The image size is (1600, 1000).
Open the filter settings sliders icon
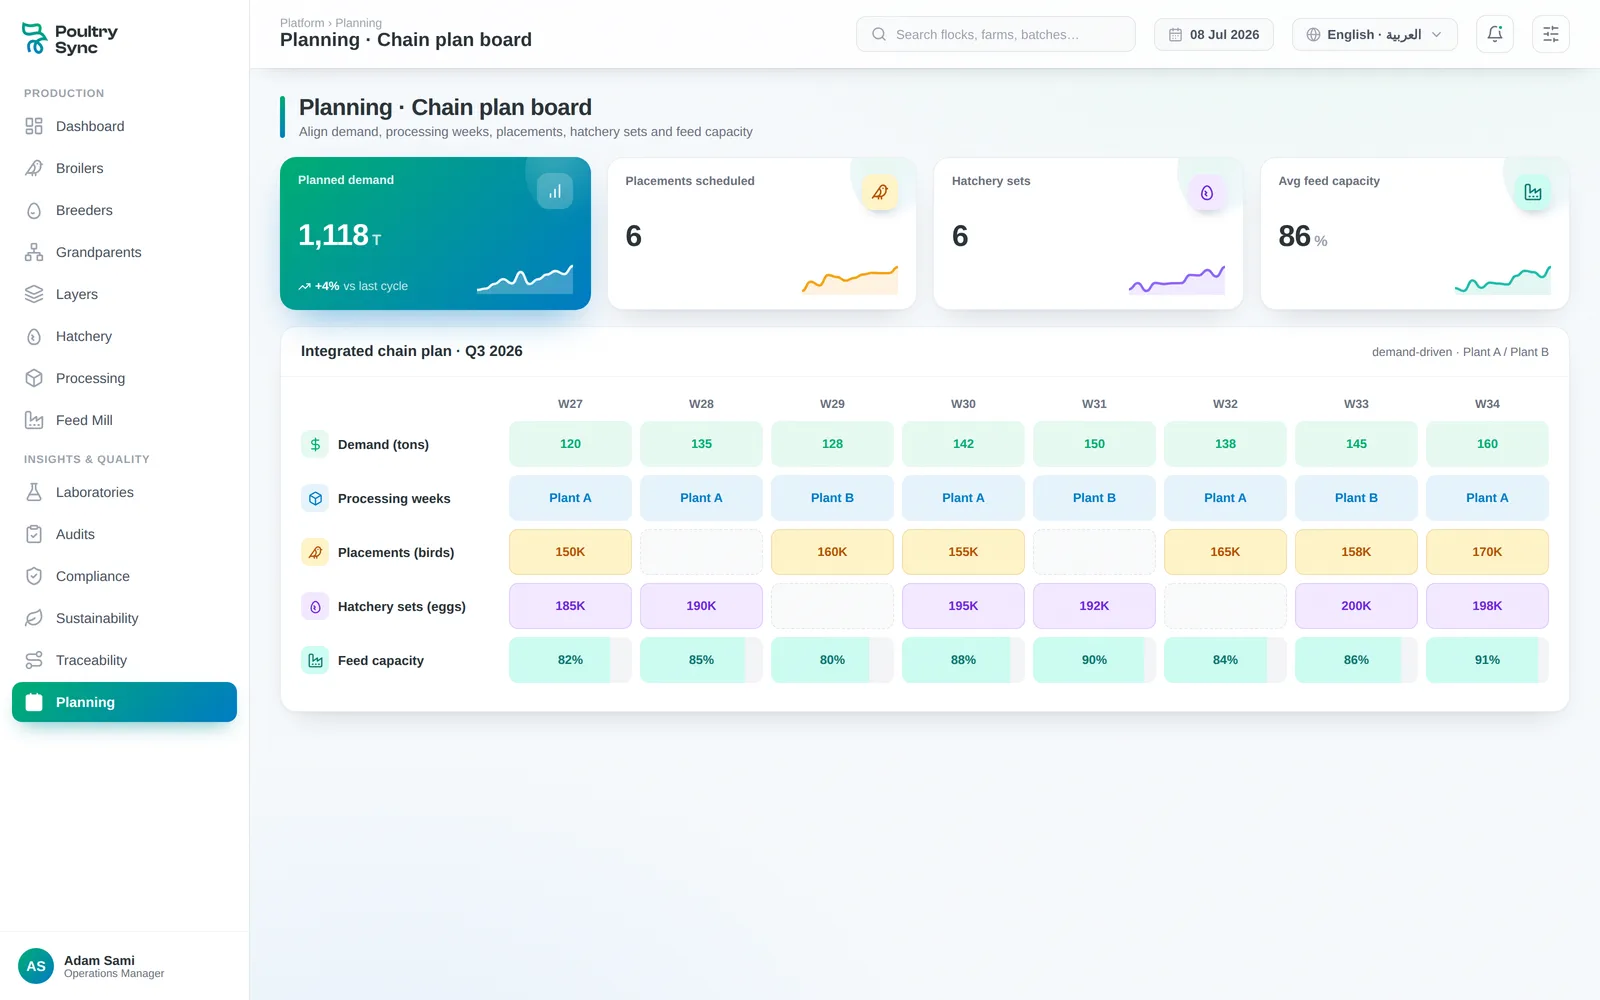[1551, 34]
